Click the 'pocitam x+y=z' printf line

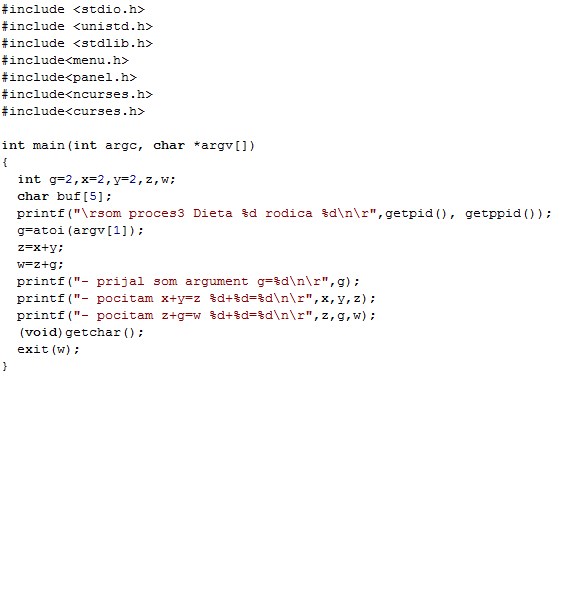pos(196,298)
